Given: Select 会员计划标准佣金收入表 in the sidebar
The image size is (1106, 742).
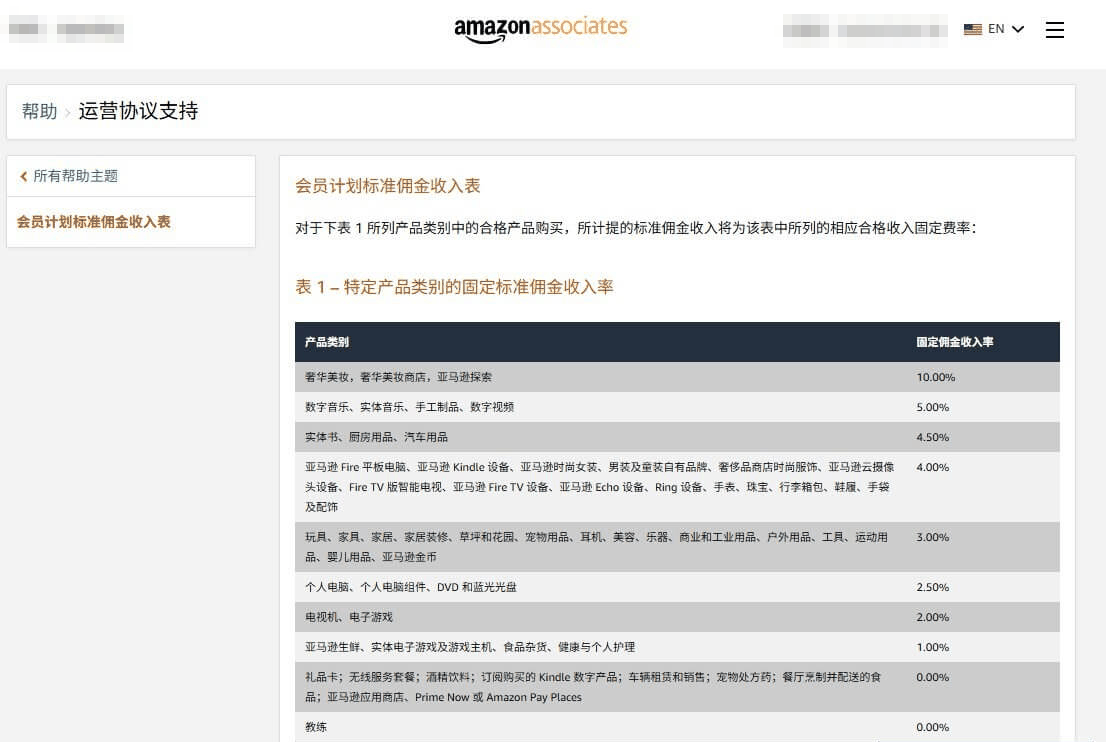Looking at the screenshot, I should tap(94, 221).
